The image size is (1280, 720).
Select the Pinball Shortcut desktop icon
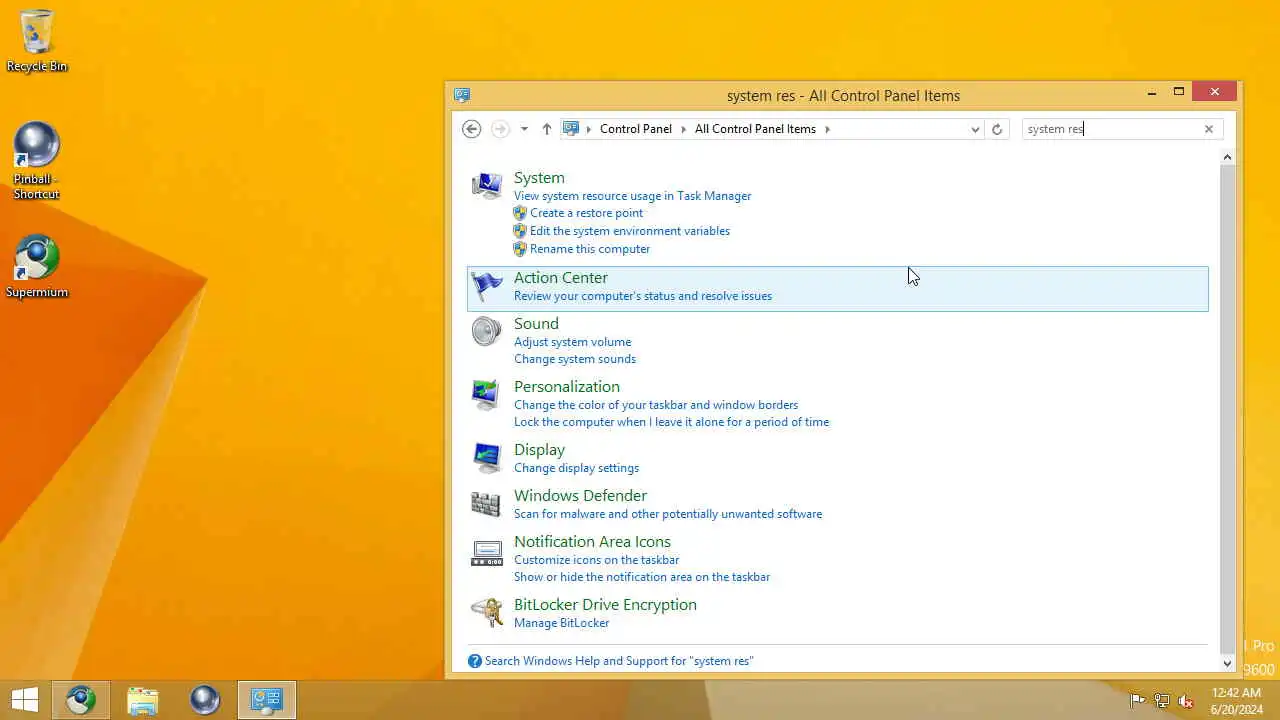[37, 161]
